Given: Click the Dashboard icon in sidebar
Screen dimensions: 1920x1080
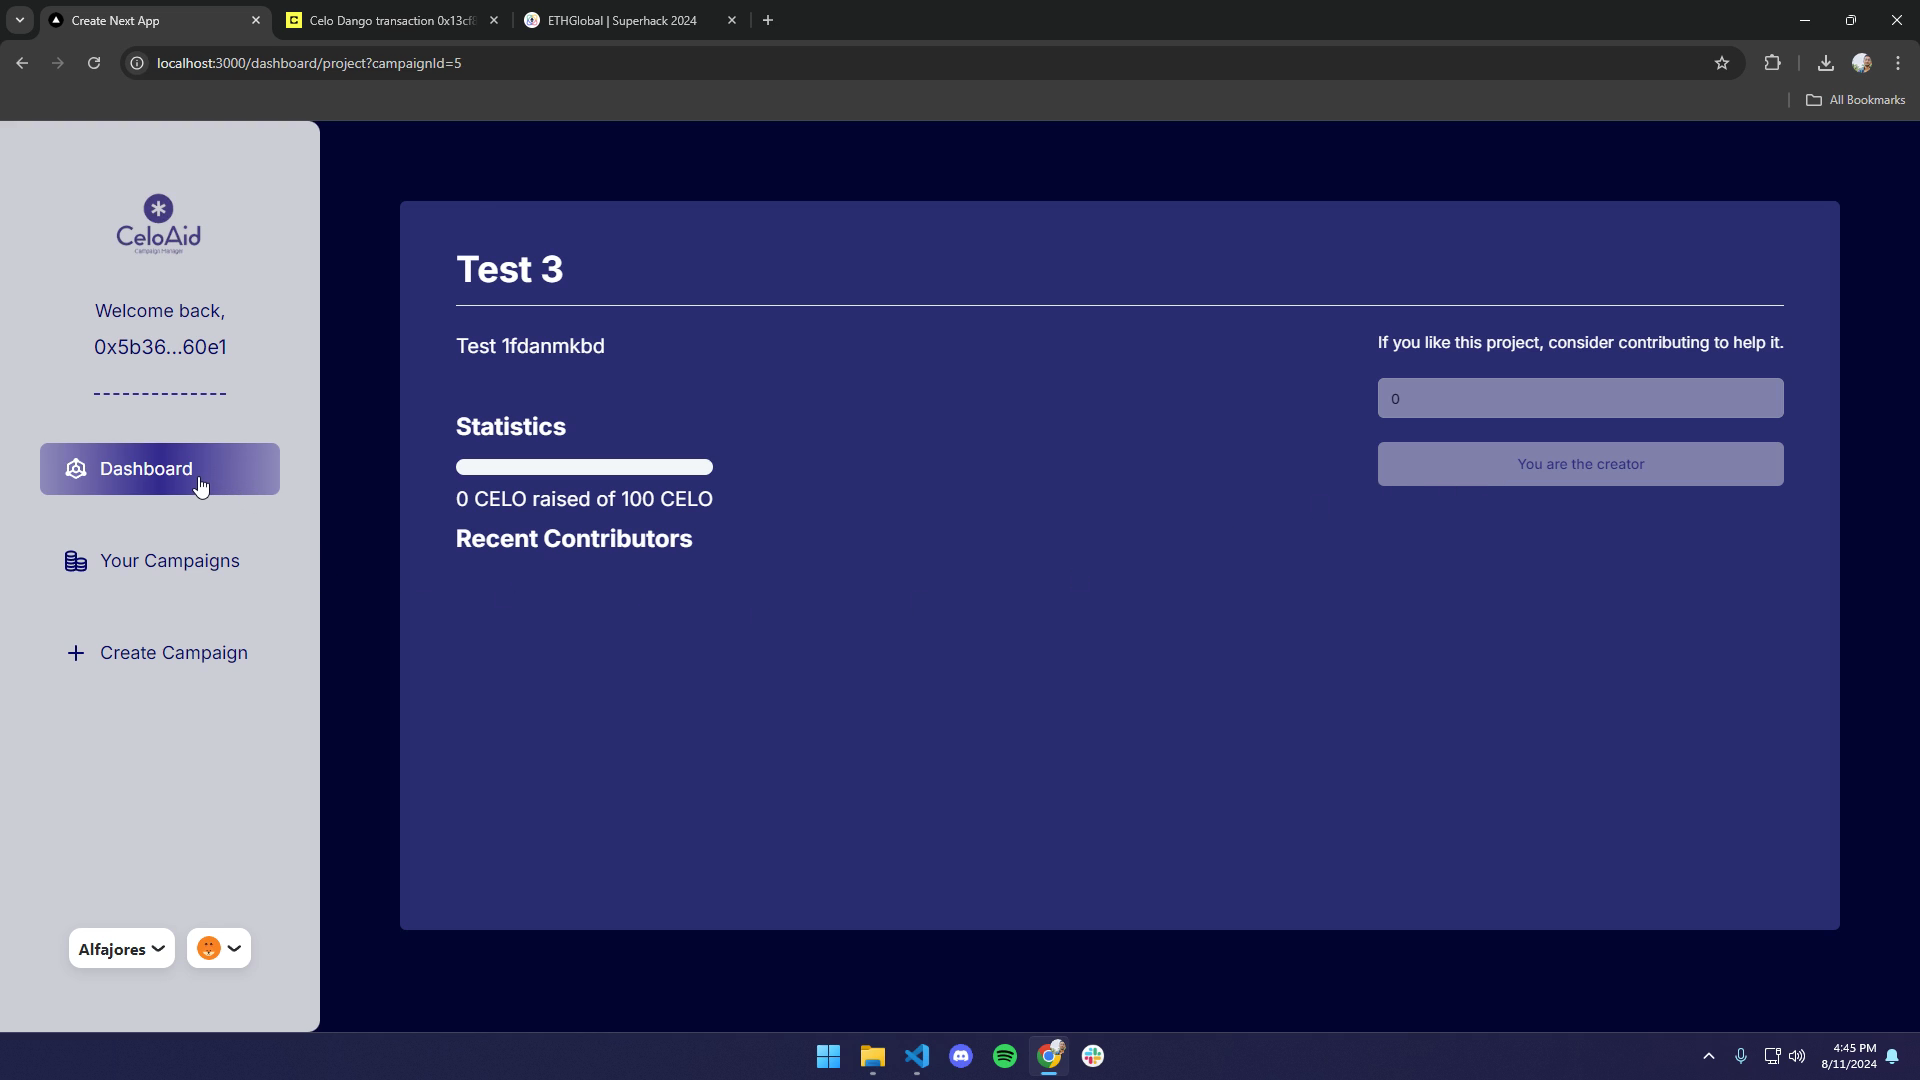Looking at the screenshot, I should [x=75, y=469].
